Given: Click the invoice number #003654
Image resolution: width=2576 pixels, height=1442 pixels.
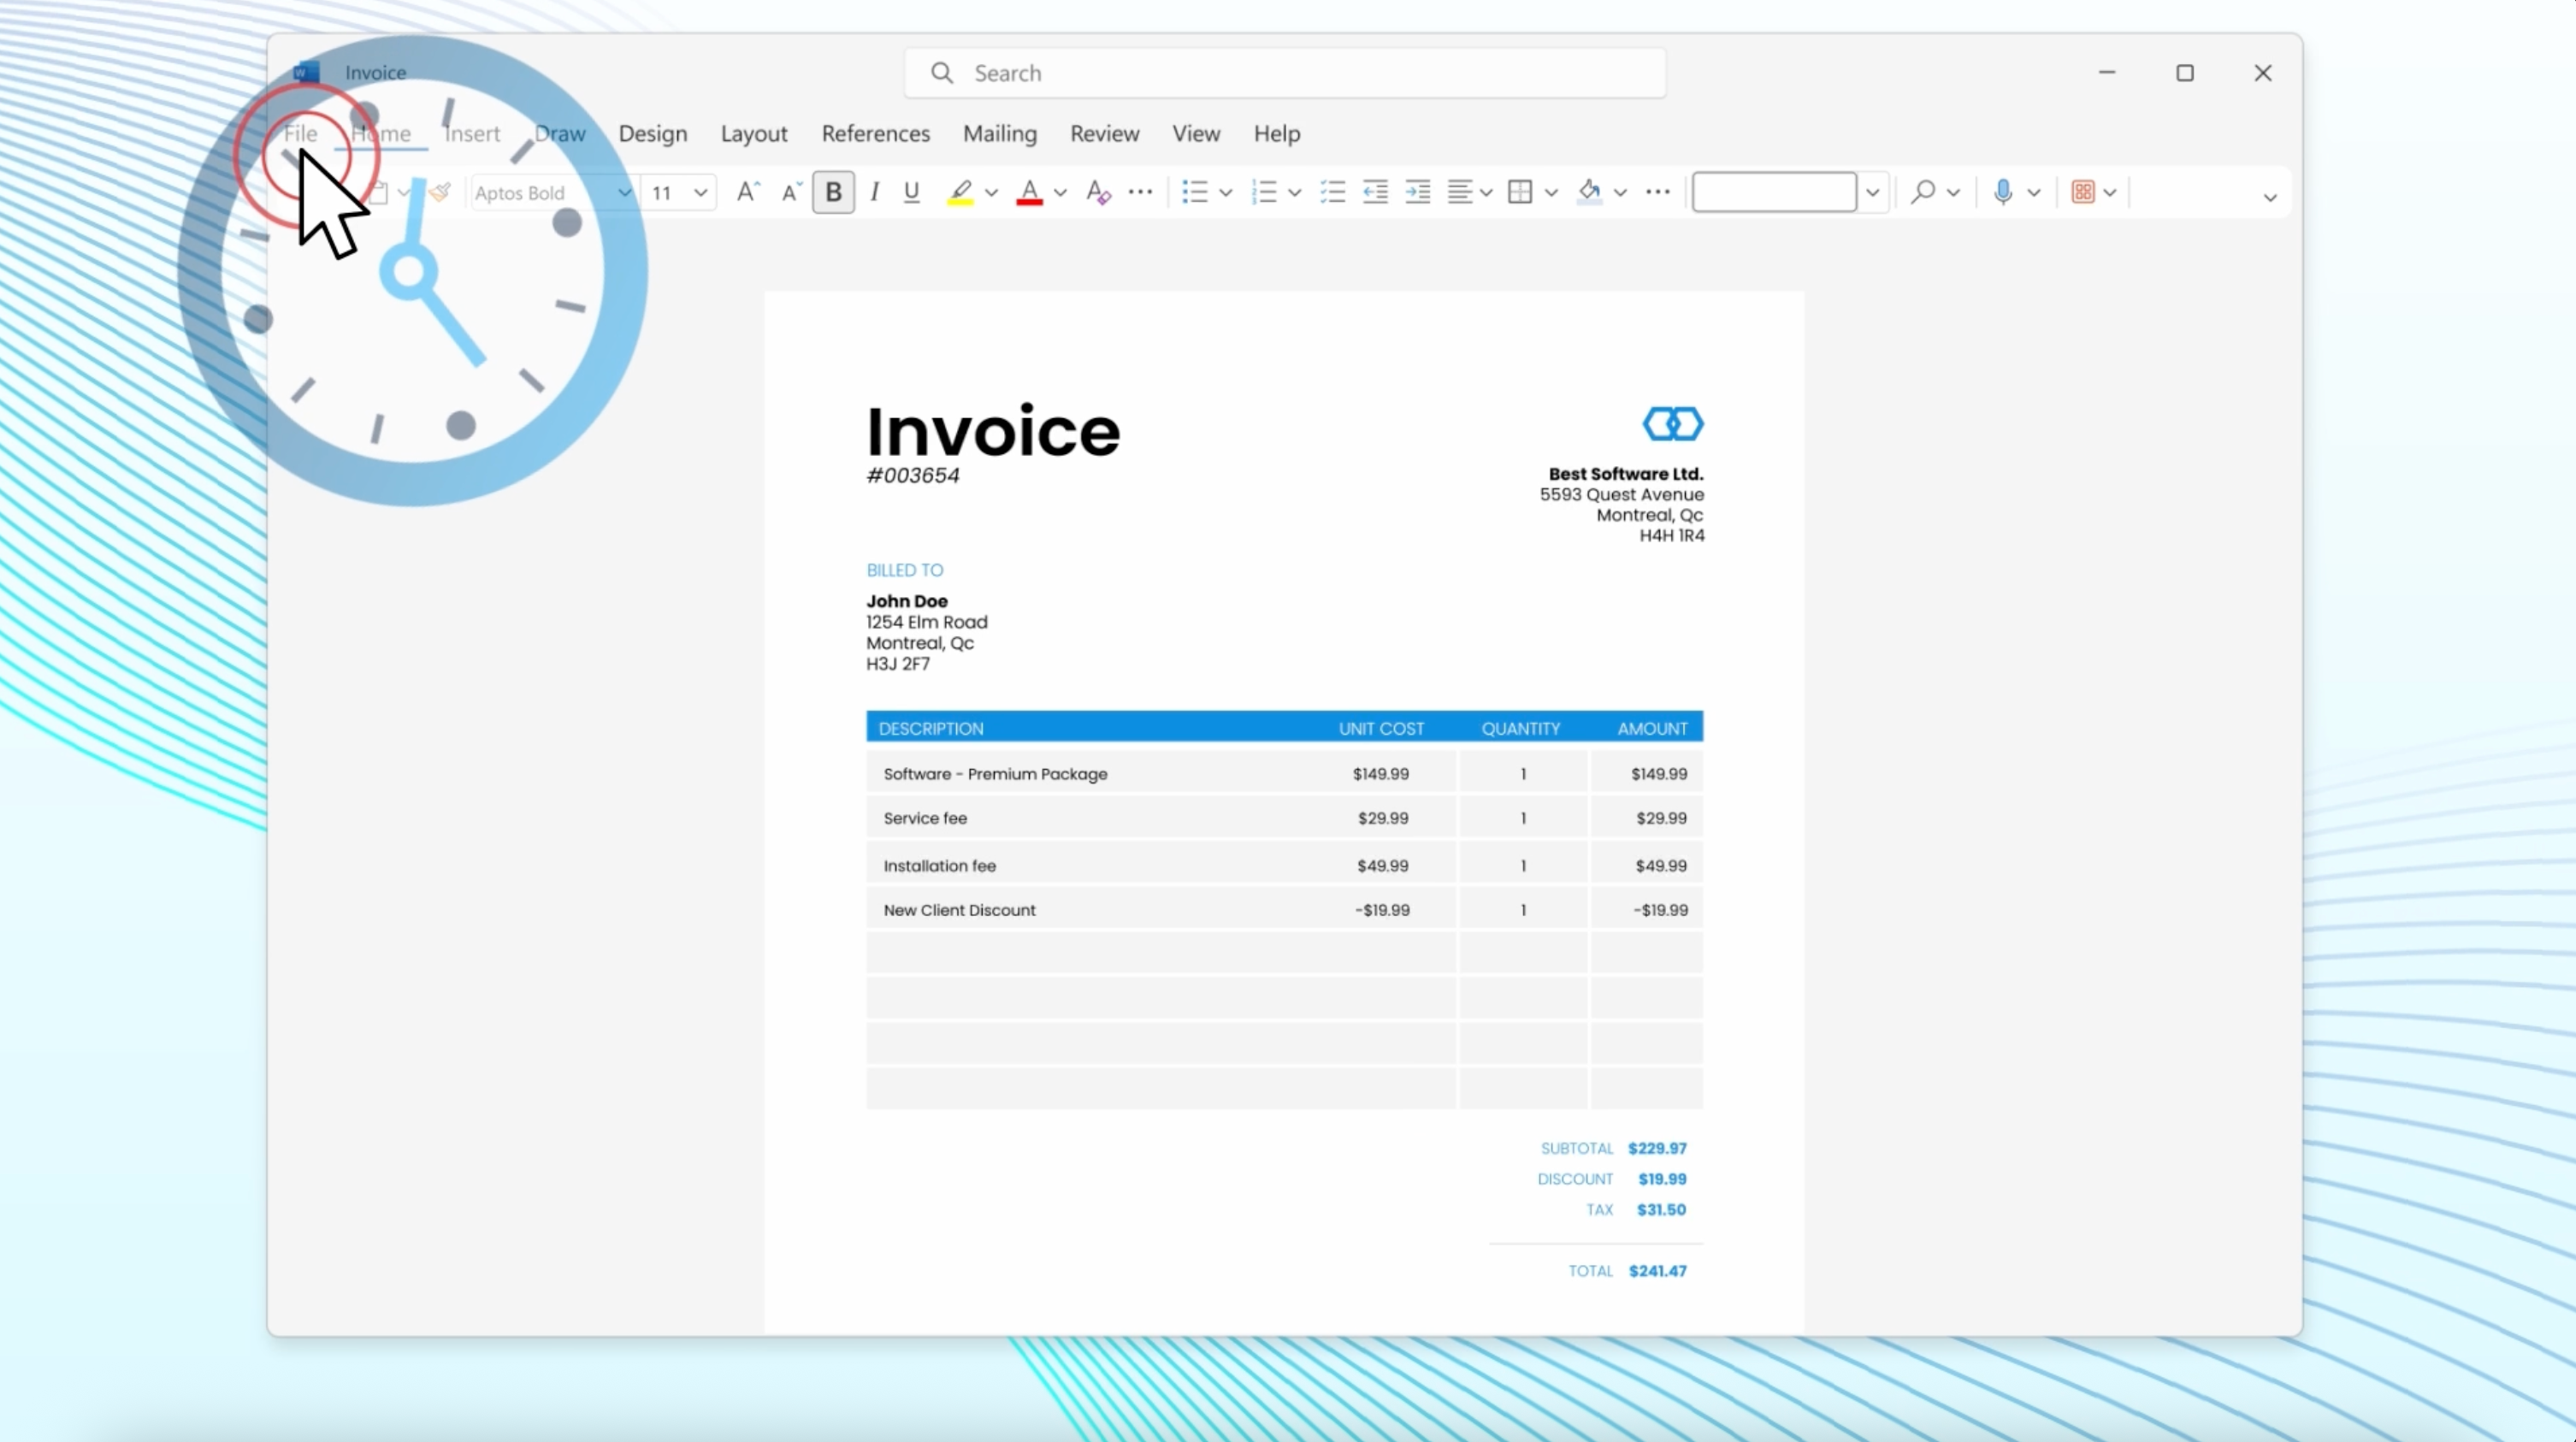Looking at the screenshot, I should click(x=913, y=475).
